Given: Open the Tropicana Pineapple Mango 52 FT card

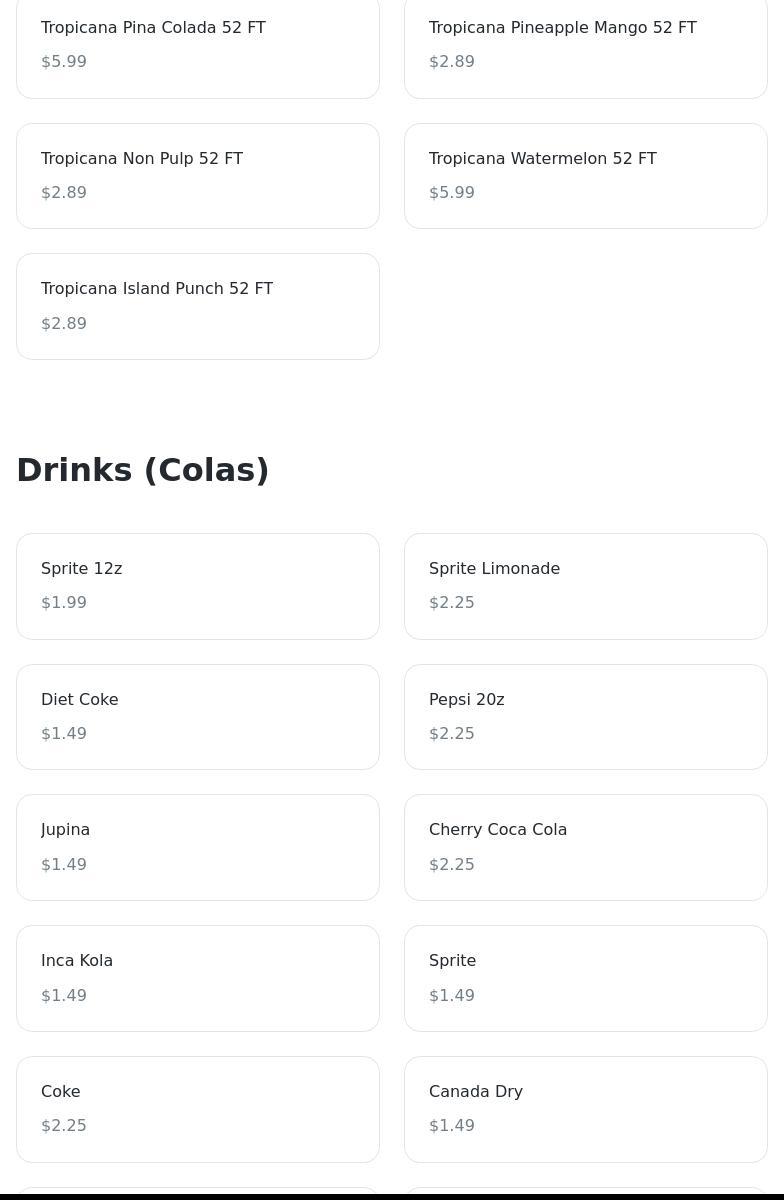Looking at the screenshot, I should (x=585, y=45).
